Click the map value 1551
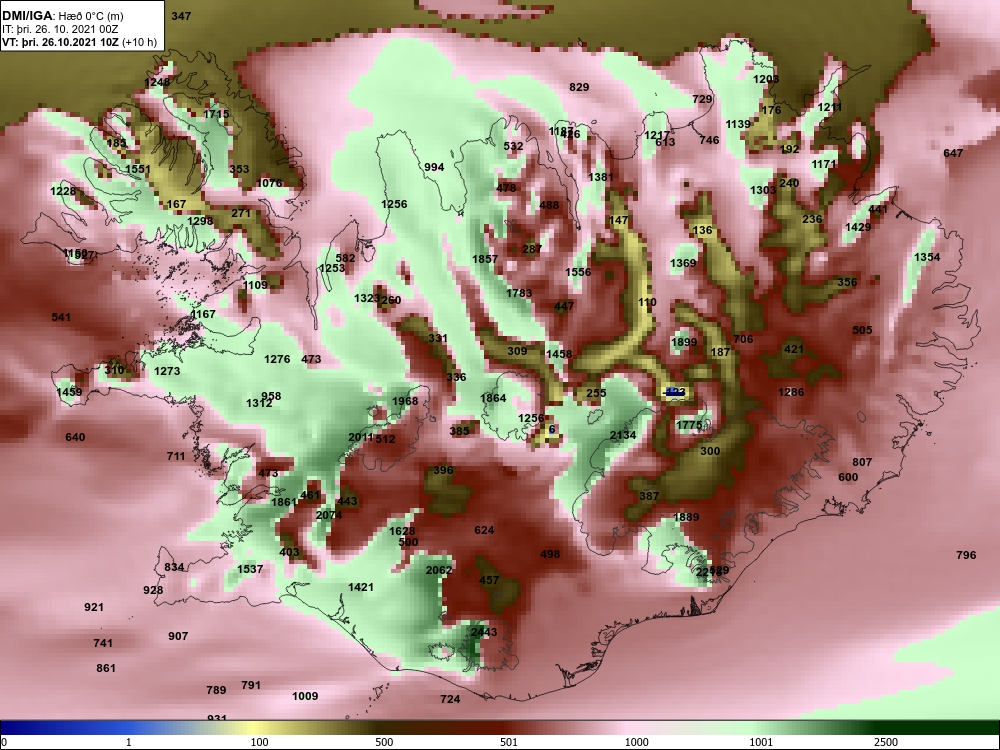This screenshot has width=1000, height=750. coord(138,169)
